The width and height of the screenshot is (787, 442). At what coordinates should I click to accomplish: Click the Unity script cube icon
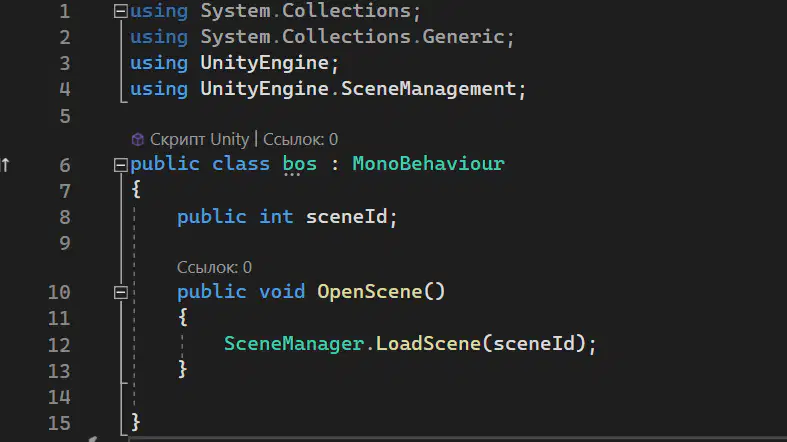138,139
